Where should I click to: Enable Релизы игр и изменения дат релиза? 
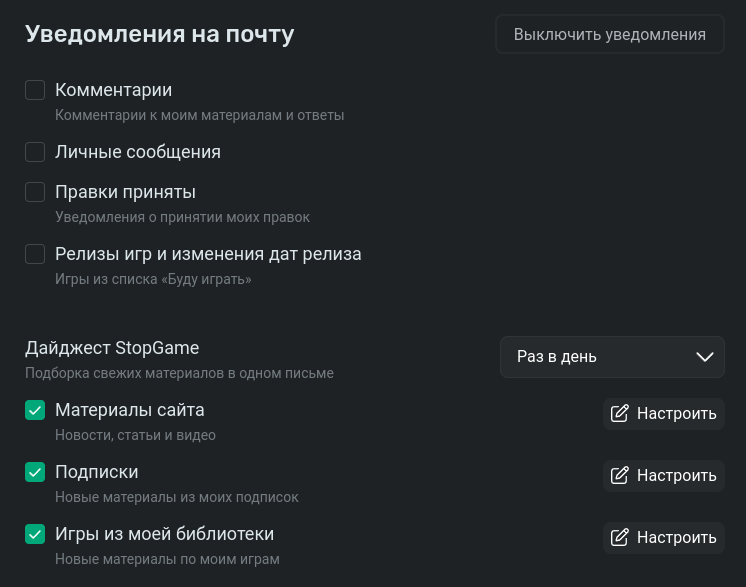[x=35, y=254]
